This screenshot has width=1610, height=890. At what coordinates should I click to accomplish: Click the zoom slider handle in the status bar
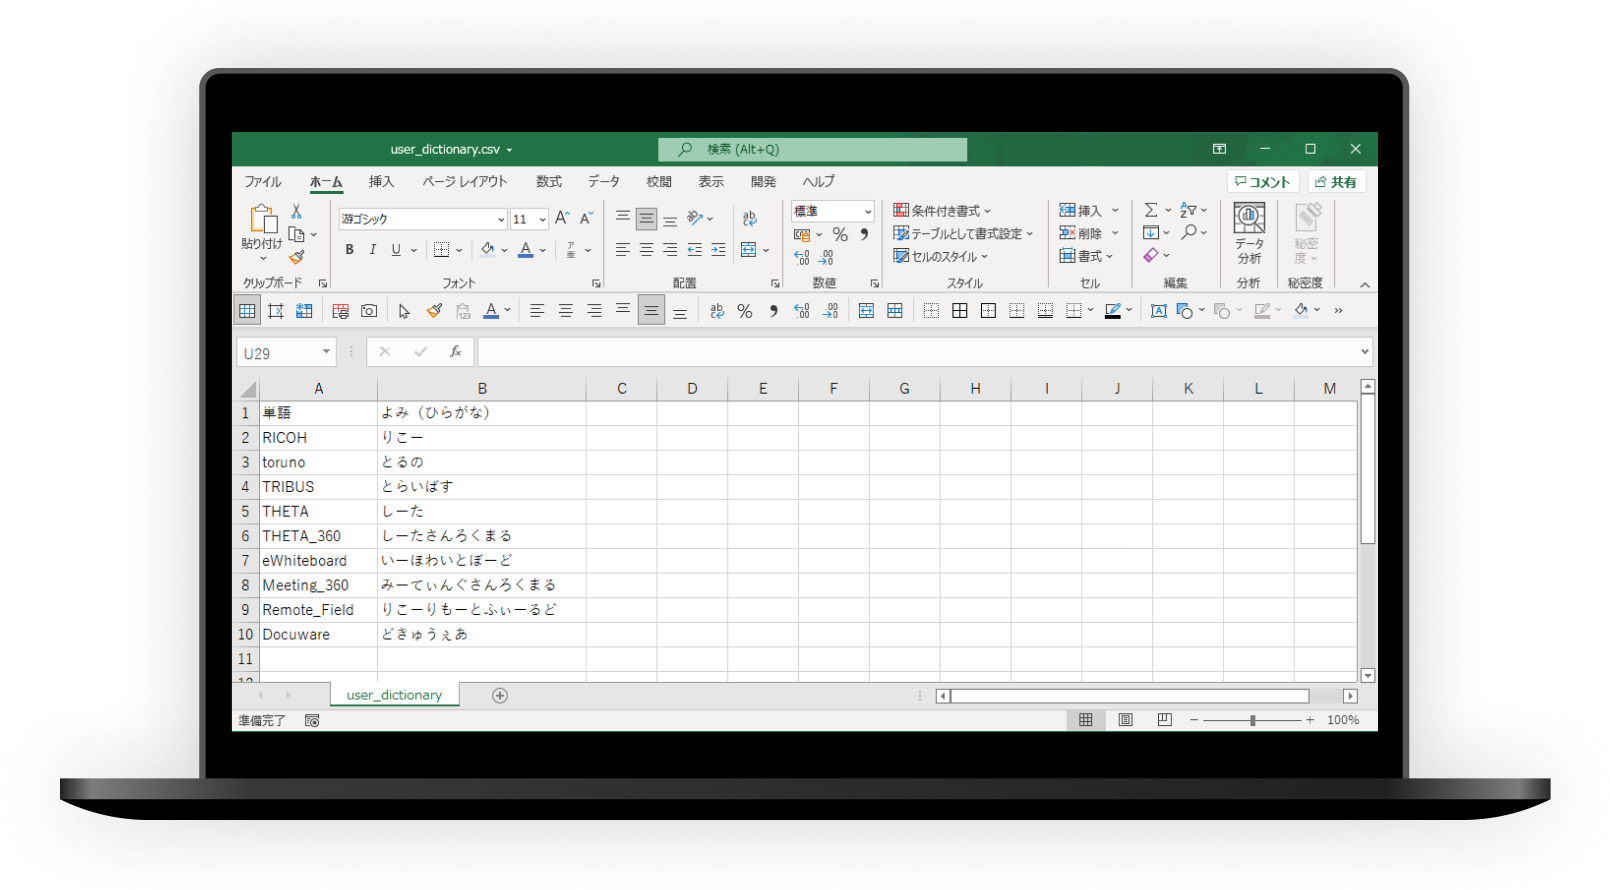pos(1252,720)
